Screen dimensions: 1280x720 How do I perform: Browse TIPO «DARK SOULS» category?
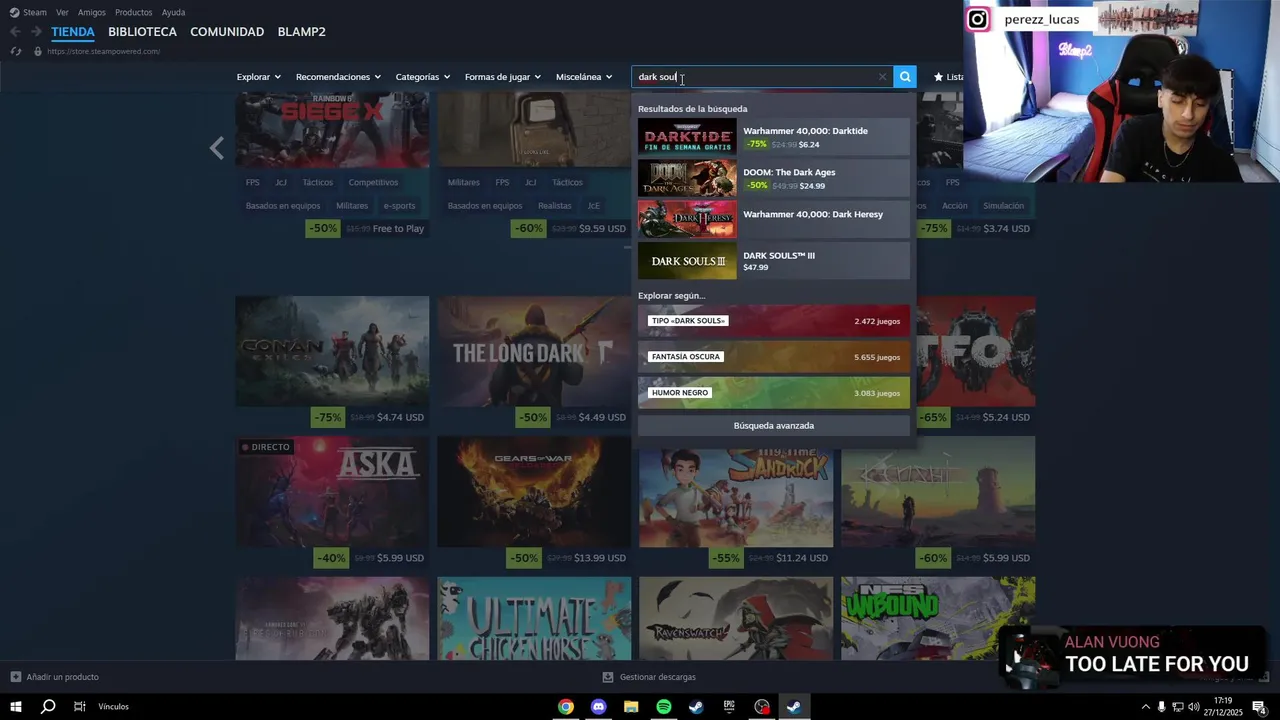(774, 321)
